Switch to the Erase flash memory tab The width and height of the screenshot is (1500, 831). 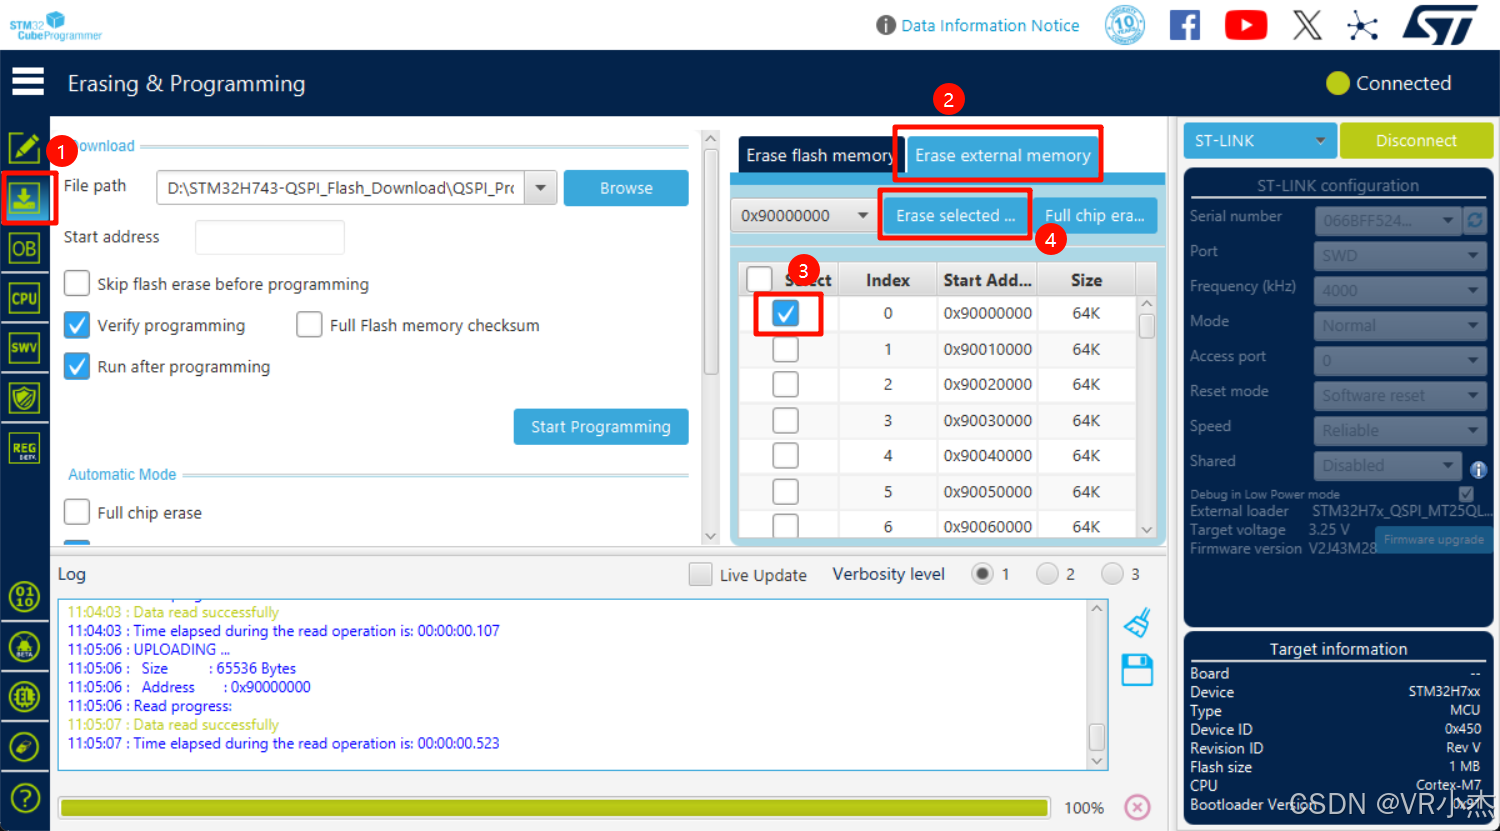point(820,155)
